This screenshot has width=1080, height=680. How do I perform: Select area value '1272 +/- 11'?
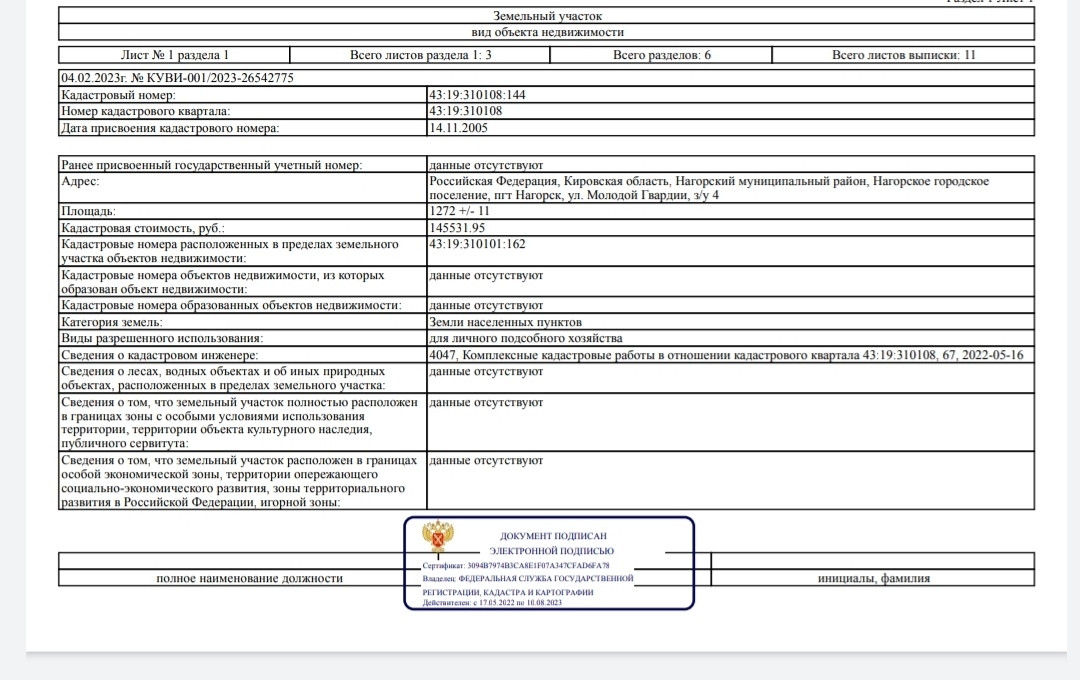pos(459,212)
